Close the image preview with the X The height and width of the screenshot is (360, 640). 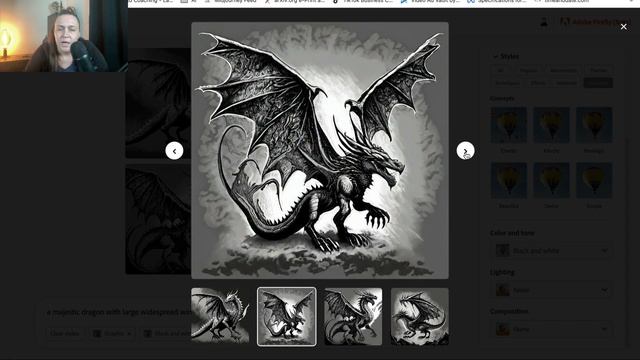(x=623, y=27)
